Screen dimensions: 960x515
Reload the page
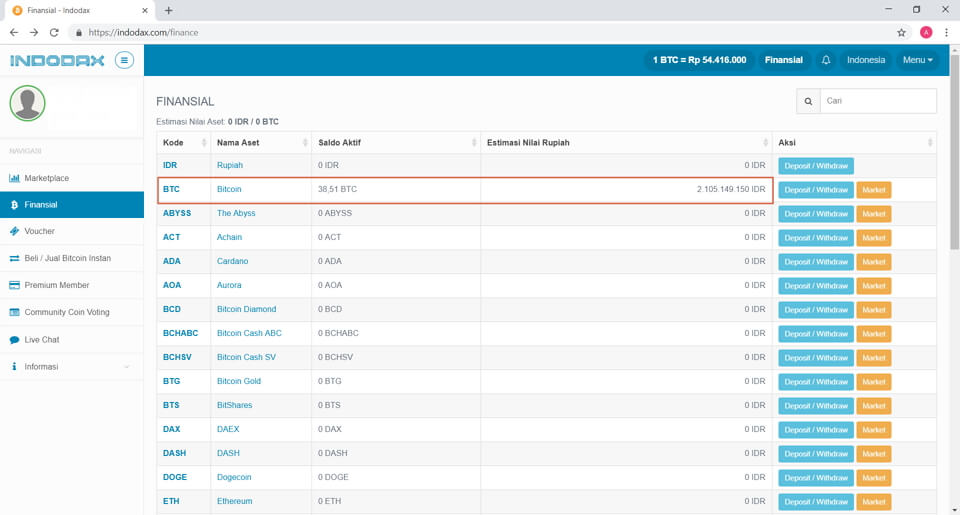[54, 32]
